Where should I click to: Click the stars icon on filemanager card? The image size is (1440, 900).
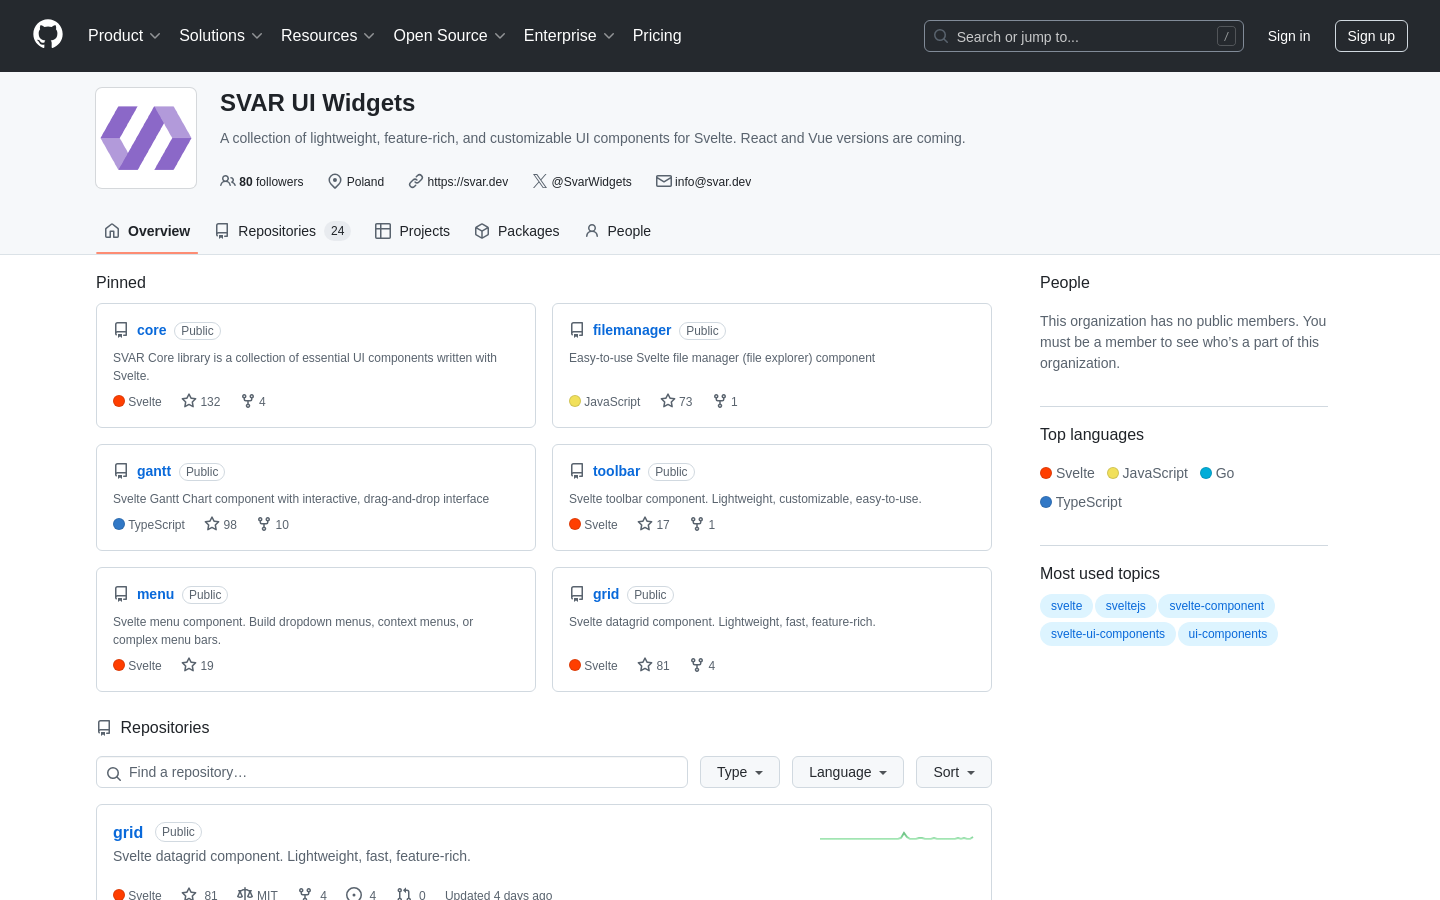coord(668,401)
